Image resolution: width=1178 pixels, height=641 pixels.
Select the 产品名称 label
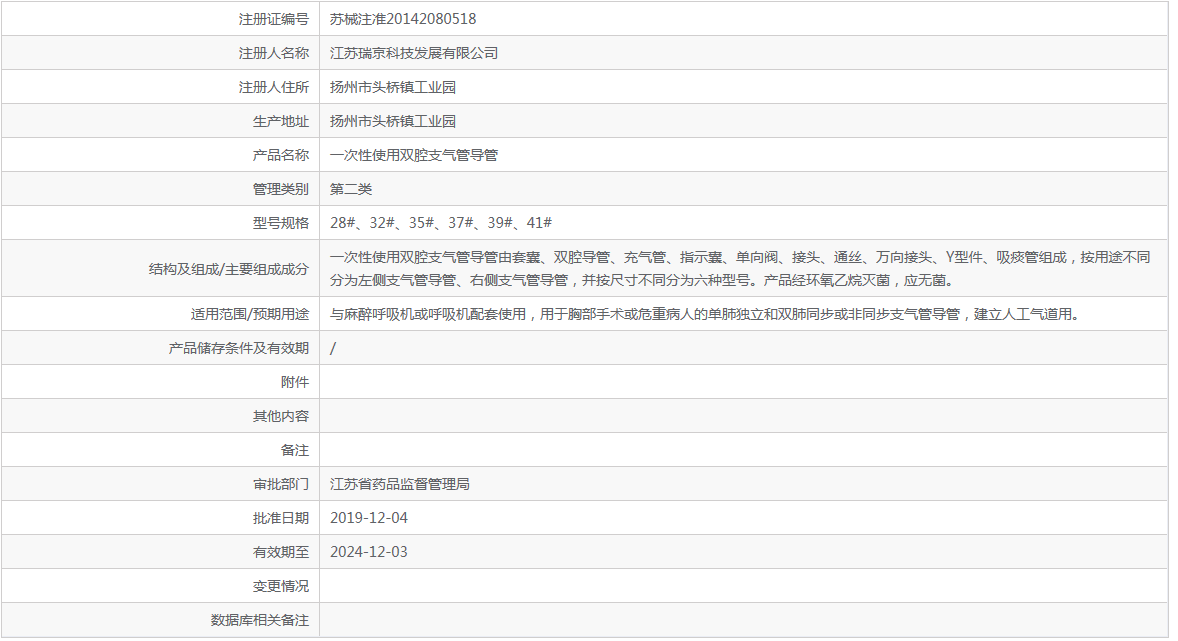[280, 155]
